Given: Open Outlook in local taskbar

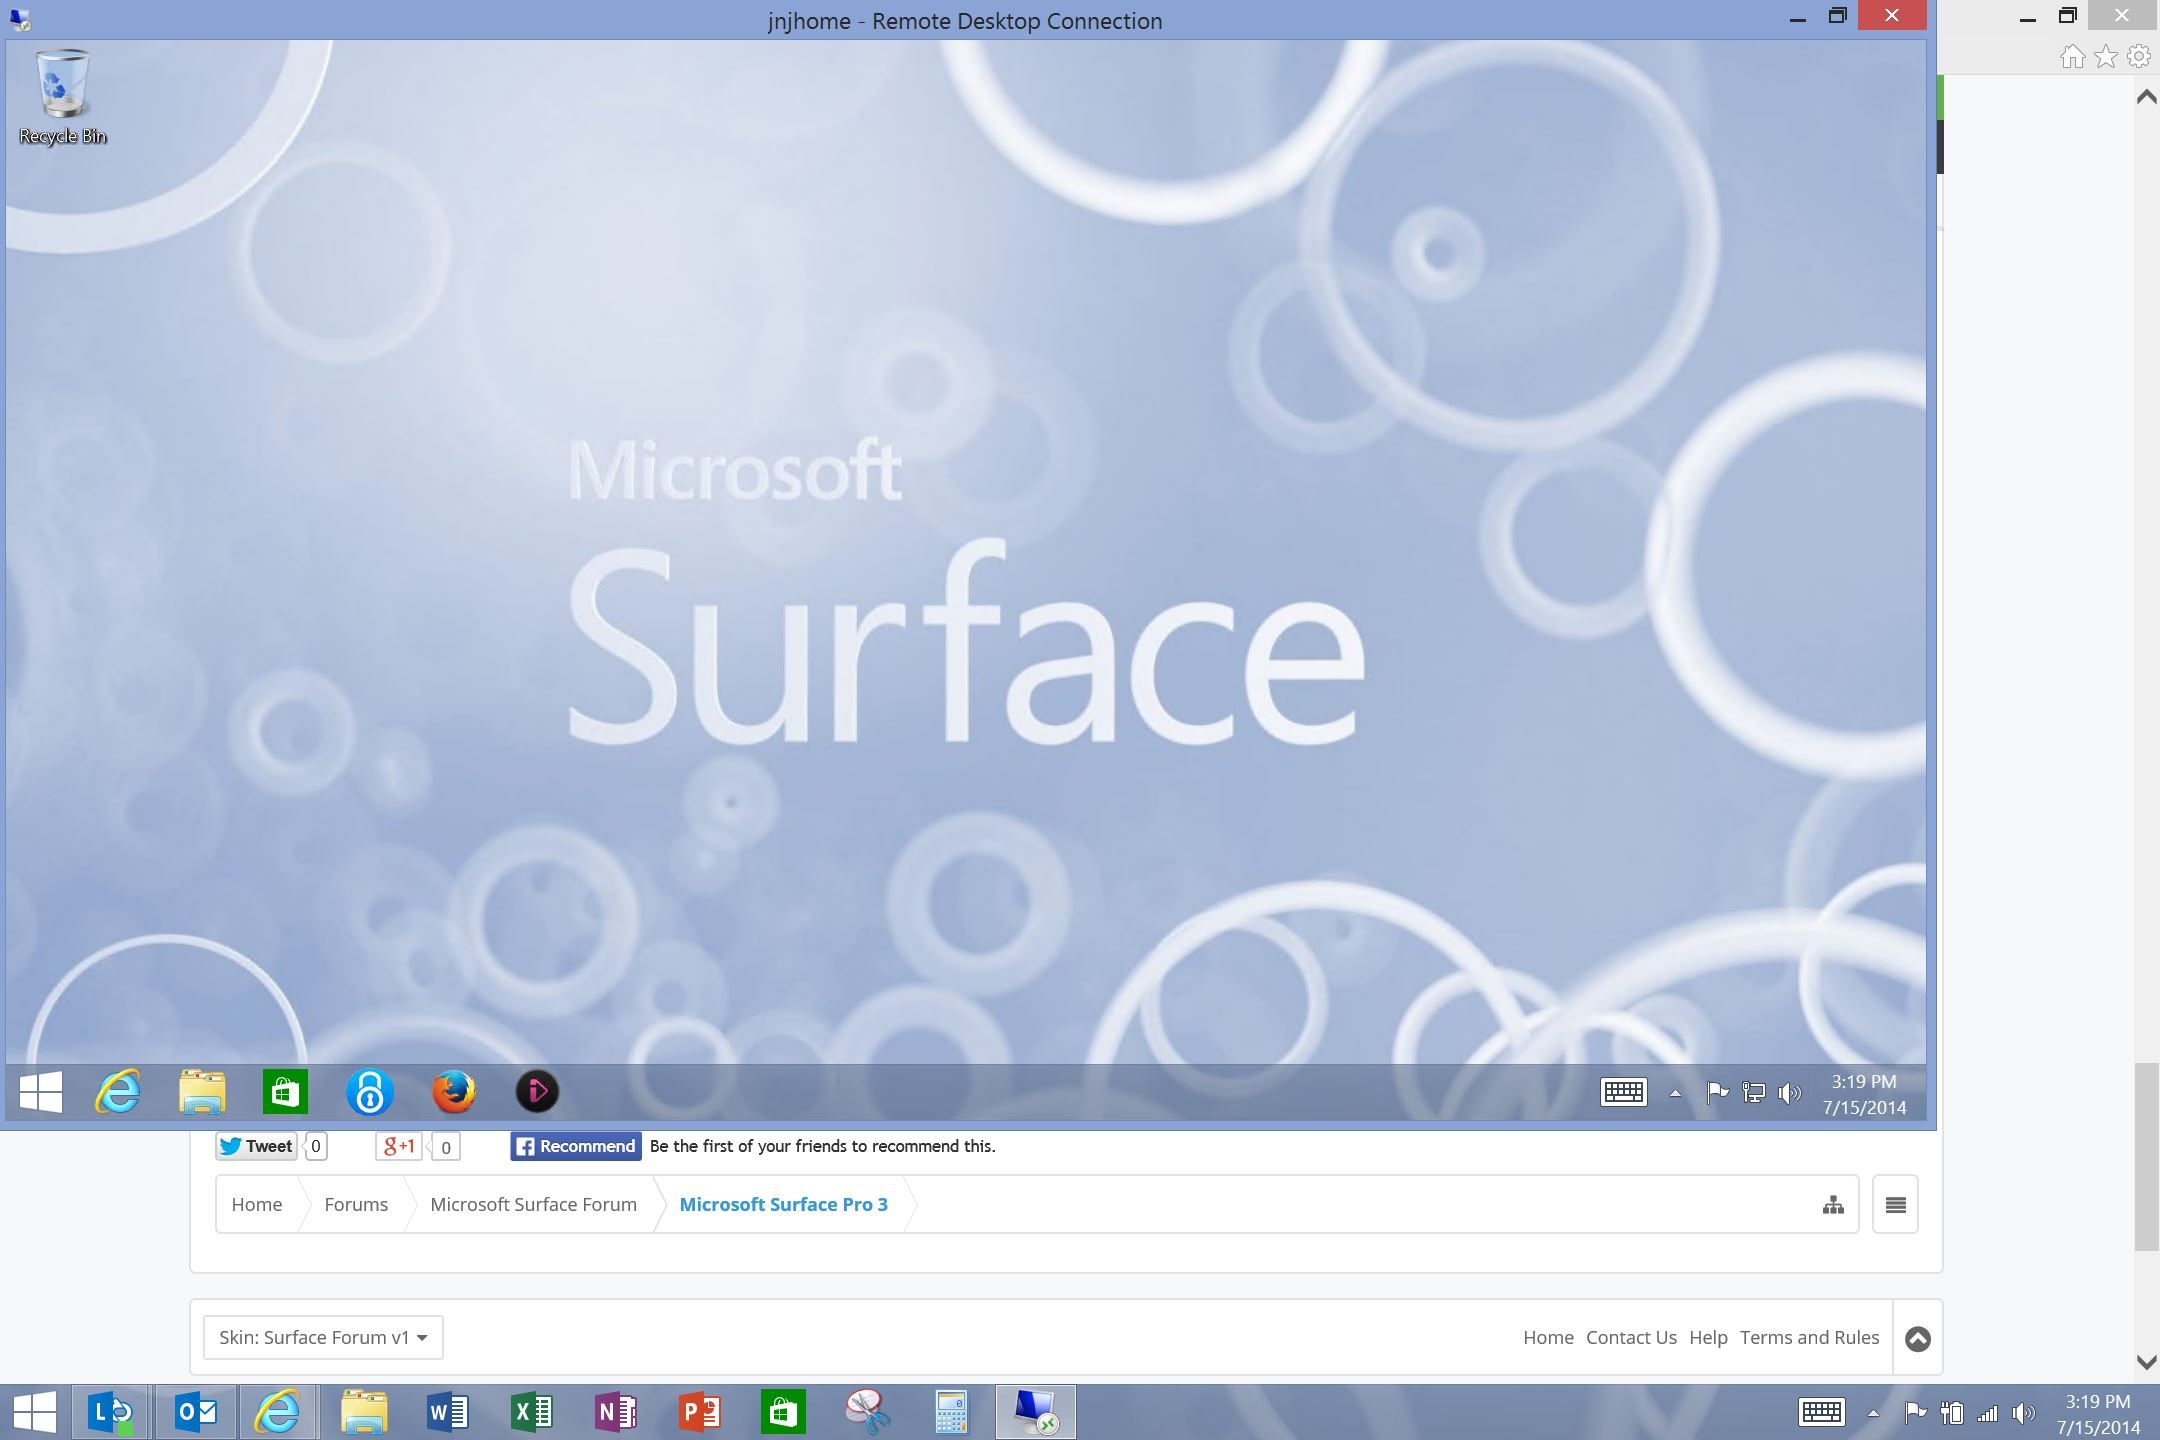Looking at the screenshot, I should tap(196, 1412).
